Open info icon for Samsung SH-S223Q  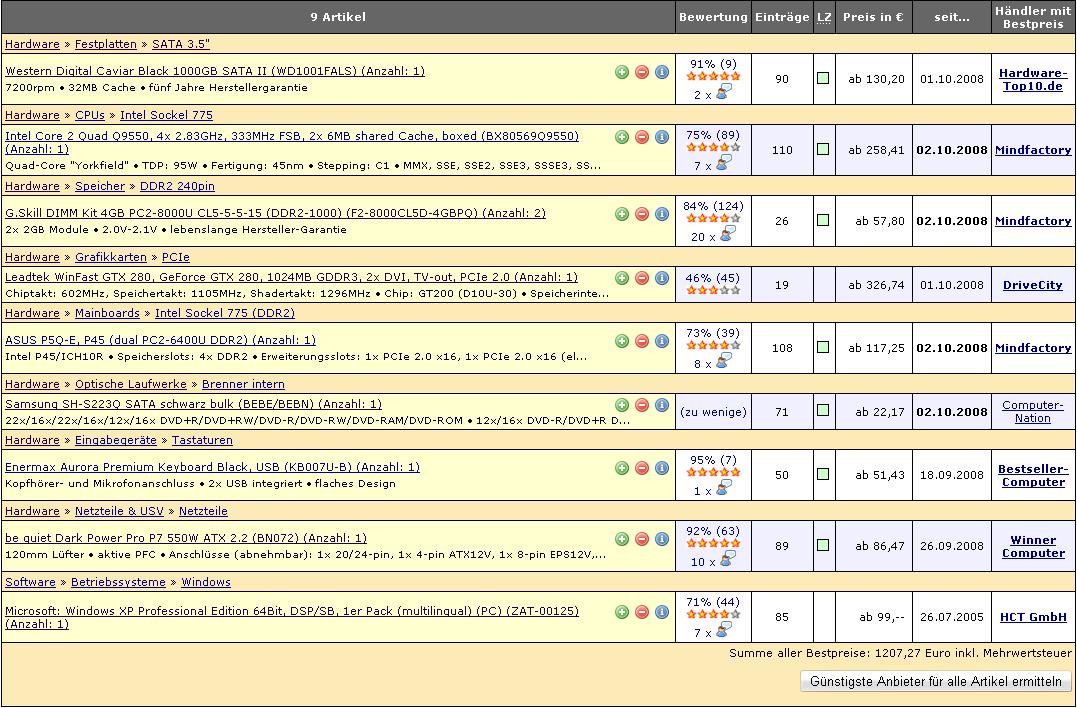pos(661,405)
